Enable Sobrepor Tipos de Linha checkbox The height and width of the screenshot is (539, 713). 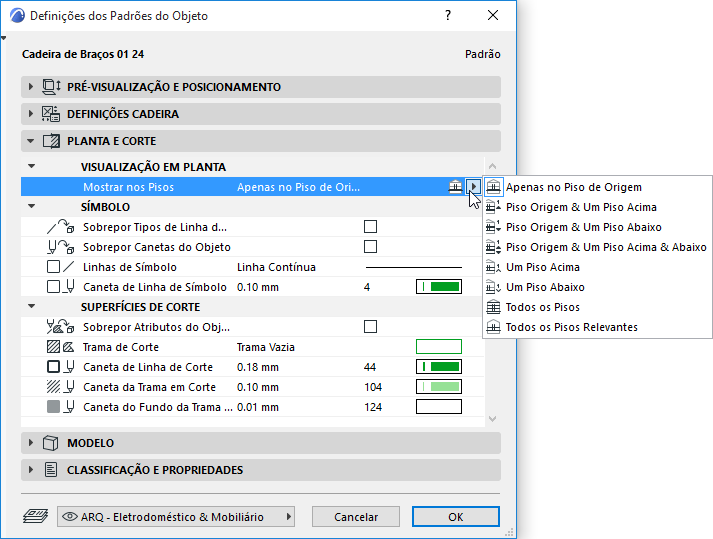coord(370,227)
